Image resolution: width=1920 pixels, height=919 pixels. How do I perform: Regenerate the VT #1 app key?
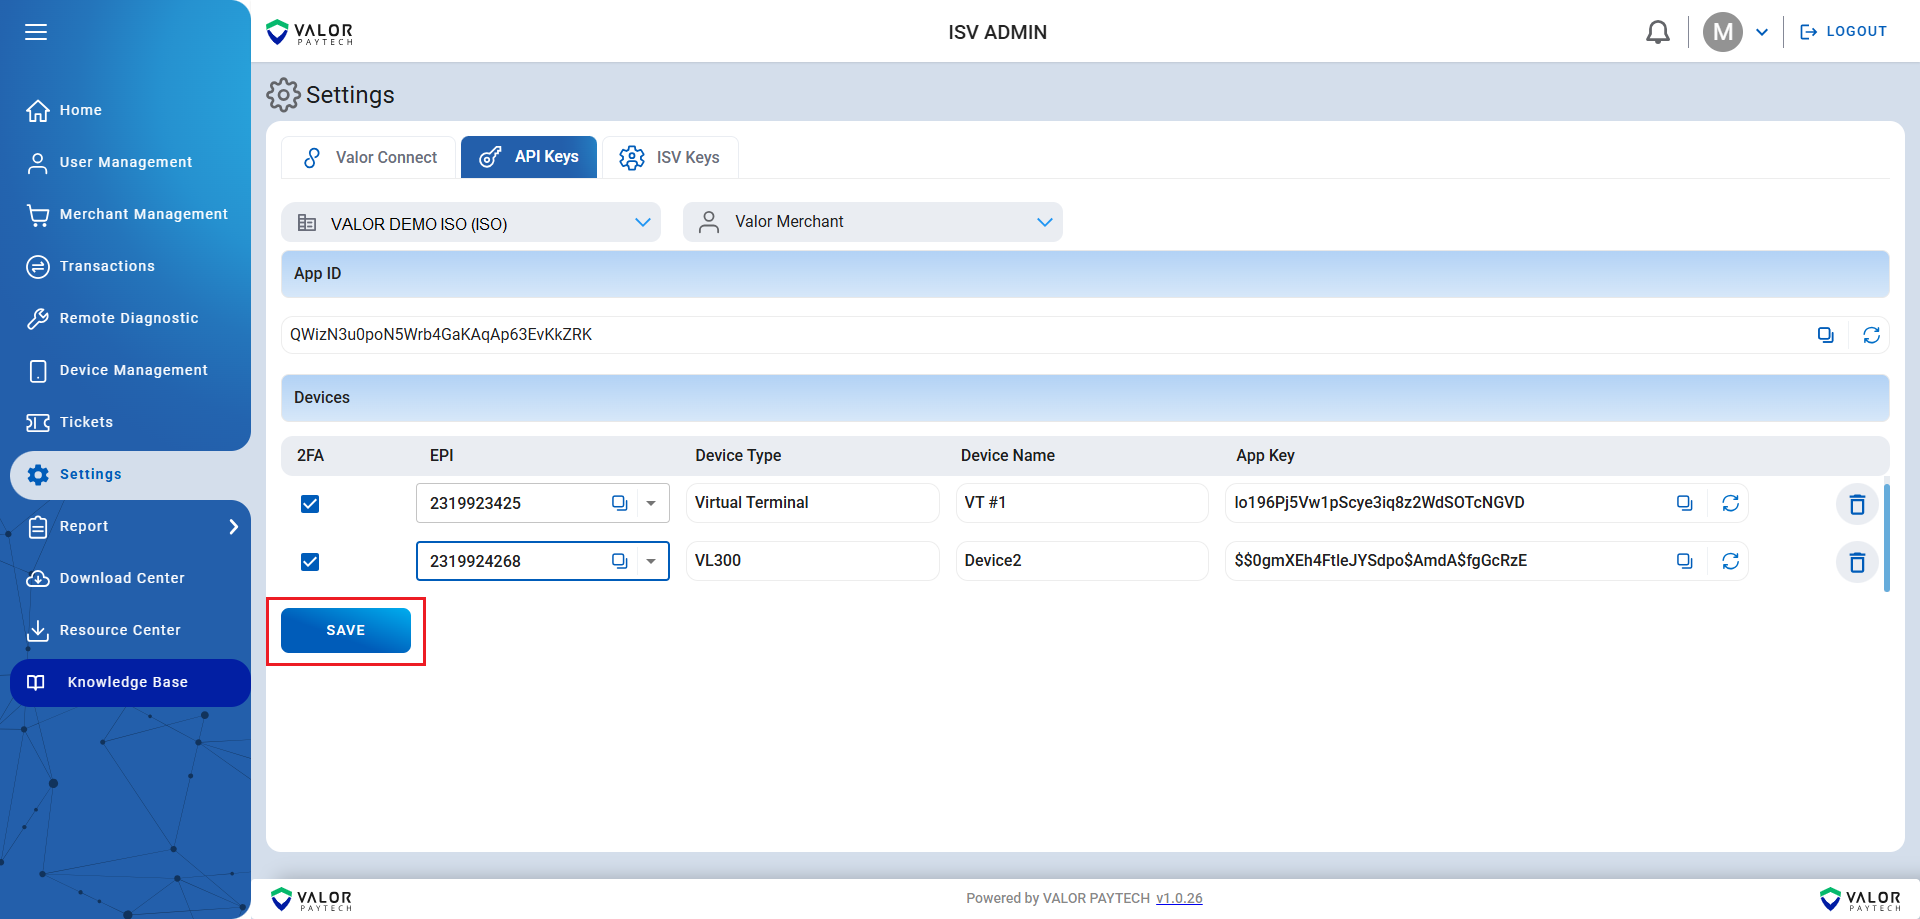(1730, 503)
